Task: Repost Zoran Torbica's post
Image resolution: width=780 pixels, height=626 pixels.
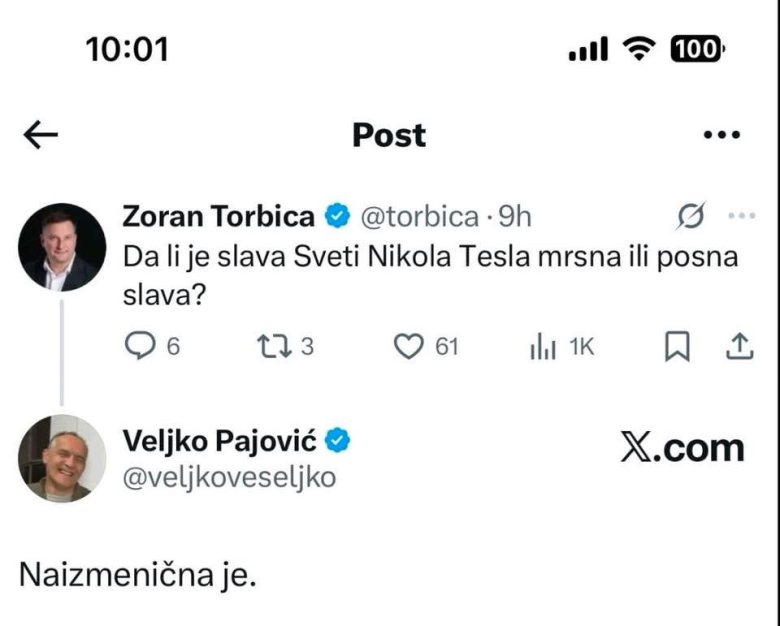Action: 272,346
